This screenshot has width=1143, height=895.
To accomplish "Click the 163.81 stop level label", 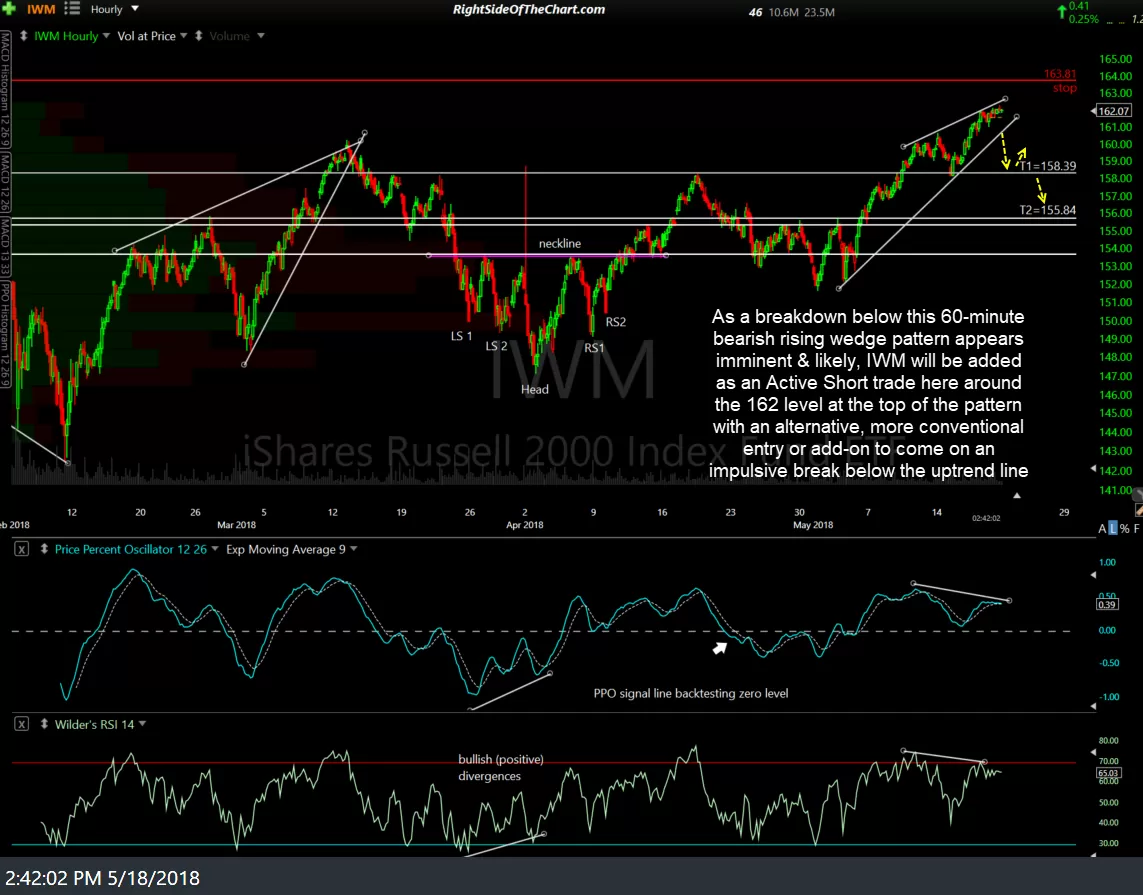I will (1060, 74).
